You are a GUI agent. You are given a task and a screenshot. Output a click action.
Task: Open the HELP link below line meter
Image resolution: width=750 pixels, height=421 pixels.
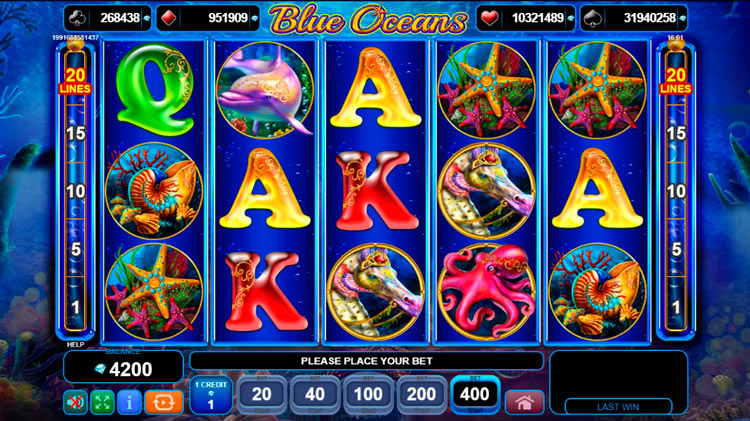75,344
